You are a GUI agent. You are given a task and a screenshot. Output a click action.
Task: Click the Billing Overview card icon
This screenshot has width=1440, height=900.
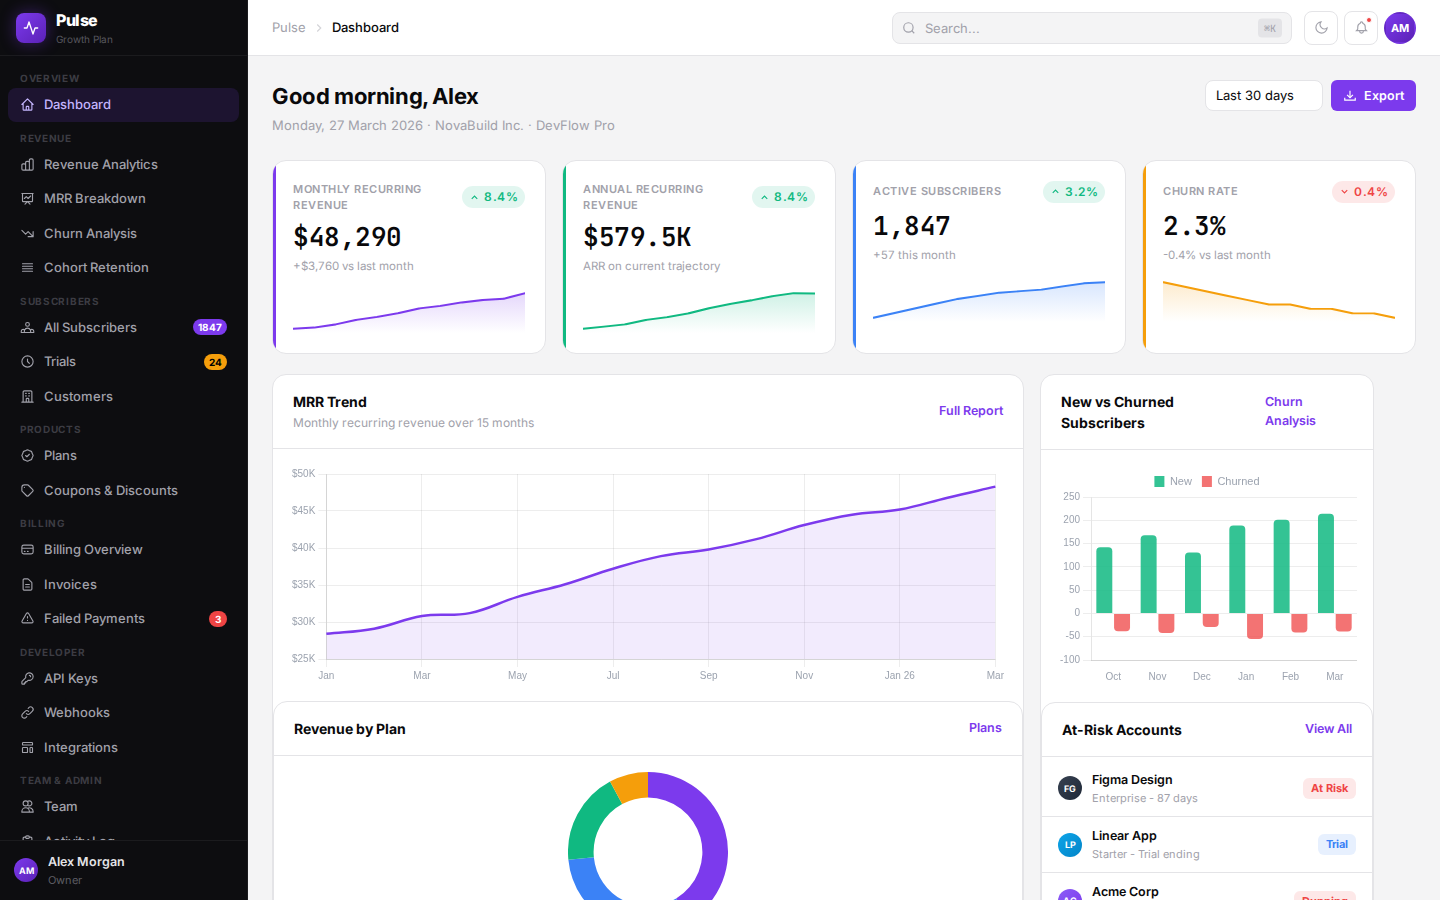[28, 550]
